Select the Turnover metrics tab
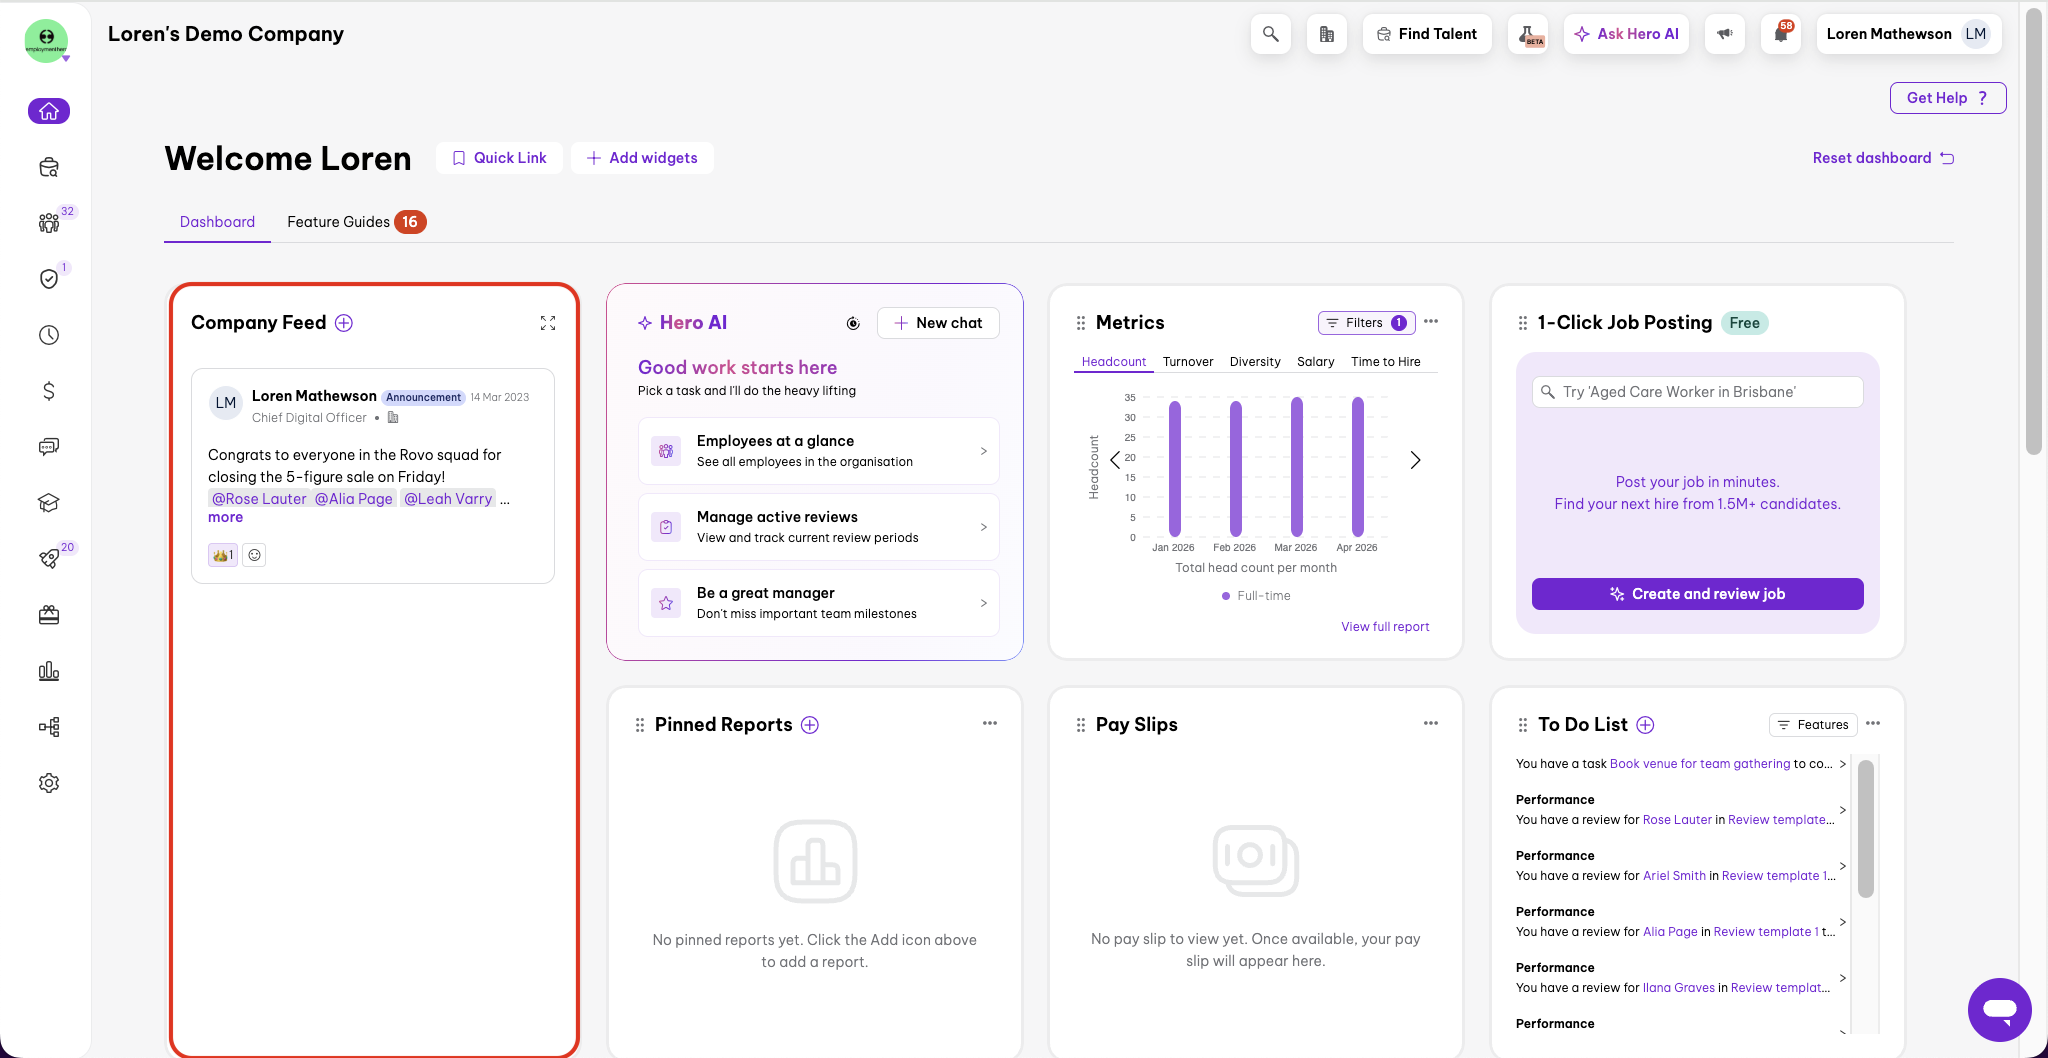Screen dimensions: 2048x1058 [x=1188, y=362]
